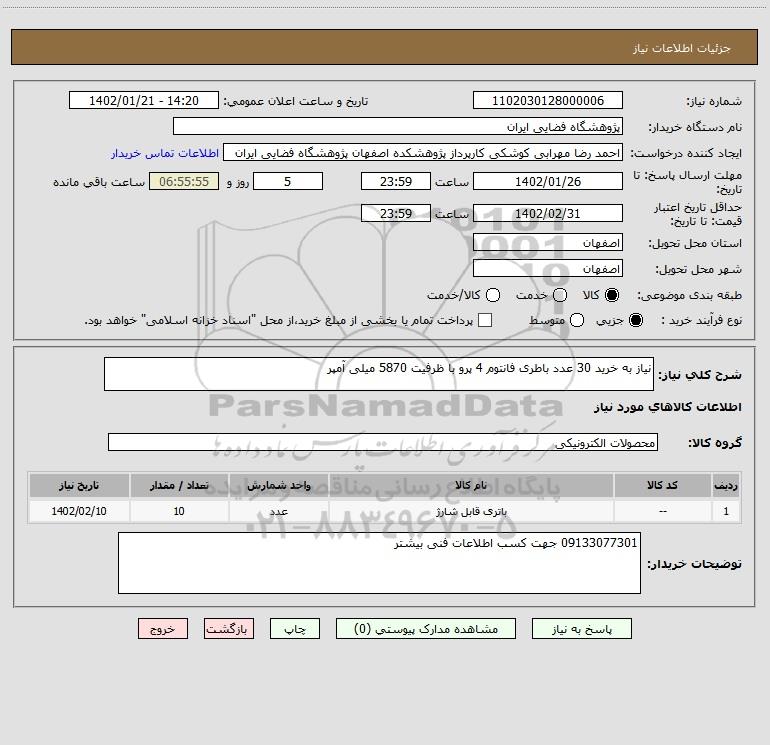Choose the متوسط purchase type radio
This screenshot has width=770, height=745.
coord(577,320)
